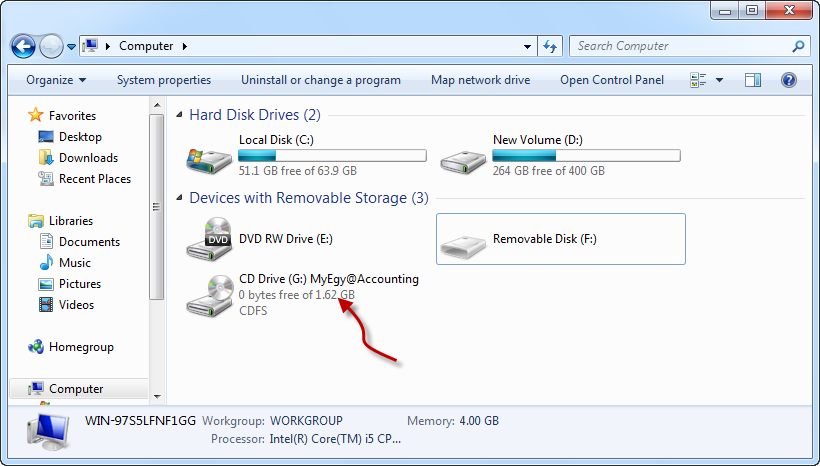
Task: Select the DVD RW Drive (E:) icon
Action: pos(209,239)
